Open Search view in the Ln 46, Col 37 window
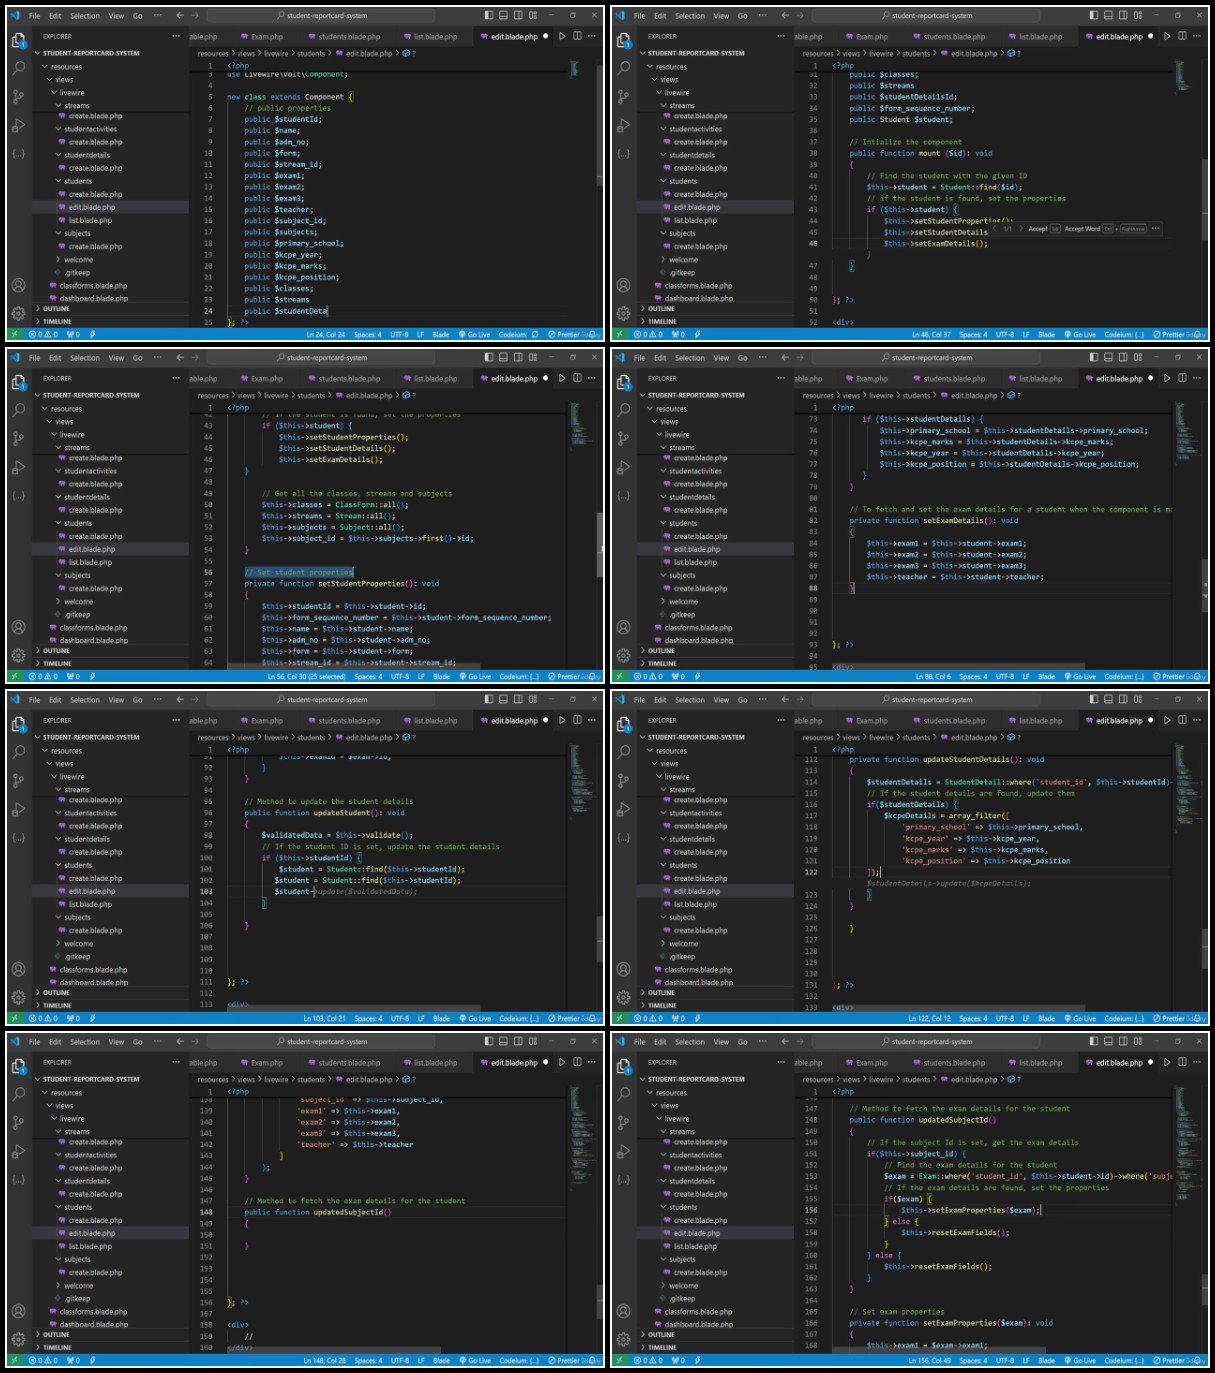 tap(623, 68)
